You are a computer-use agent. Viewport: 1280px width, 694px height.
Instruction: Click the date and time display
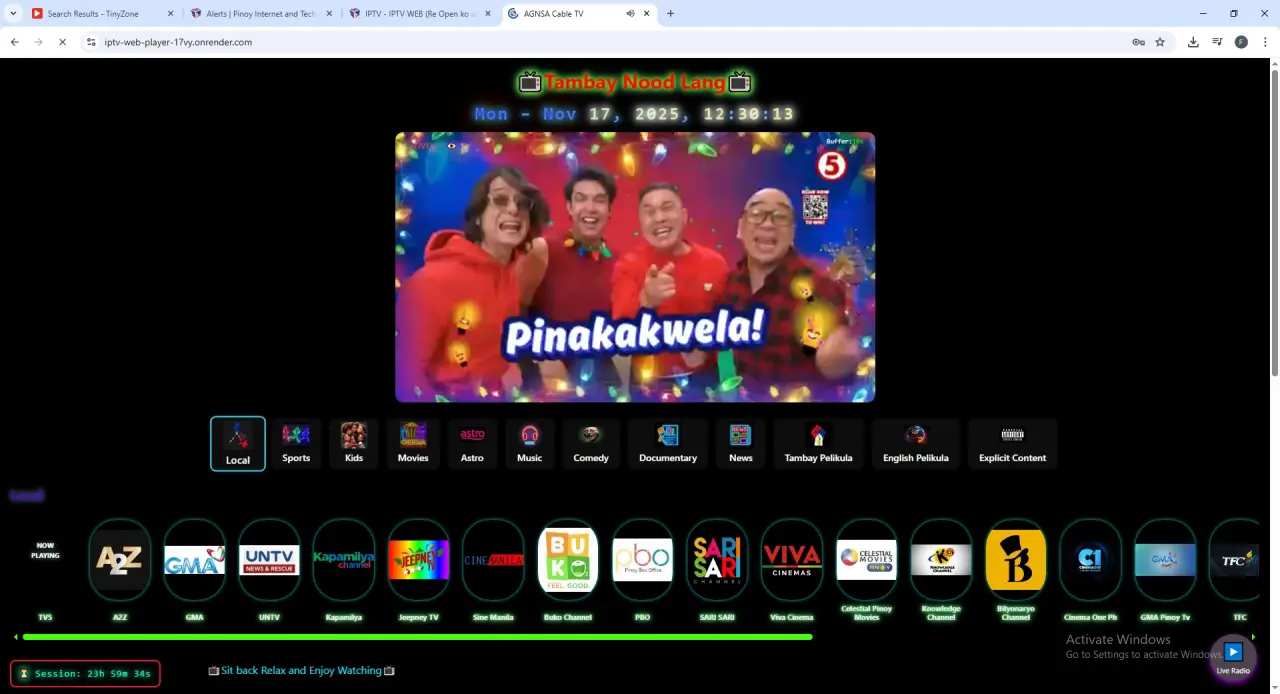click(x=634, y=114)
